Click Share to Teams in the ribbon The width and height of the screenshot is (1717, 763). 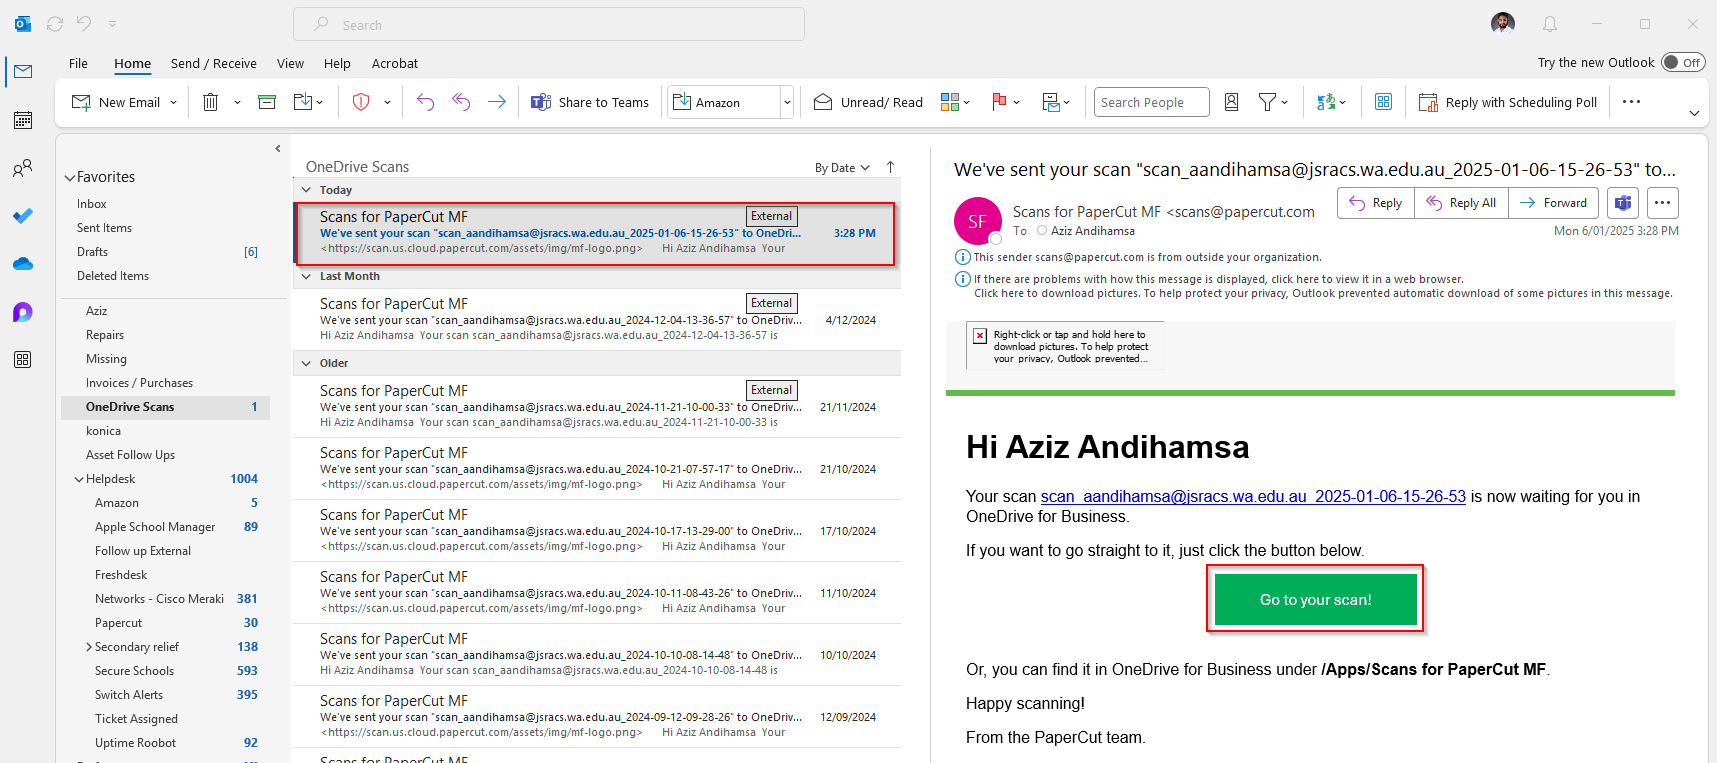click(x=590, y=102)
